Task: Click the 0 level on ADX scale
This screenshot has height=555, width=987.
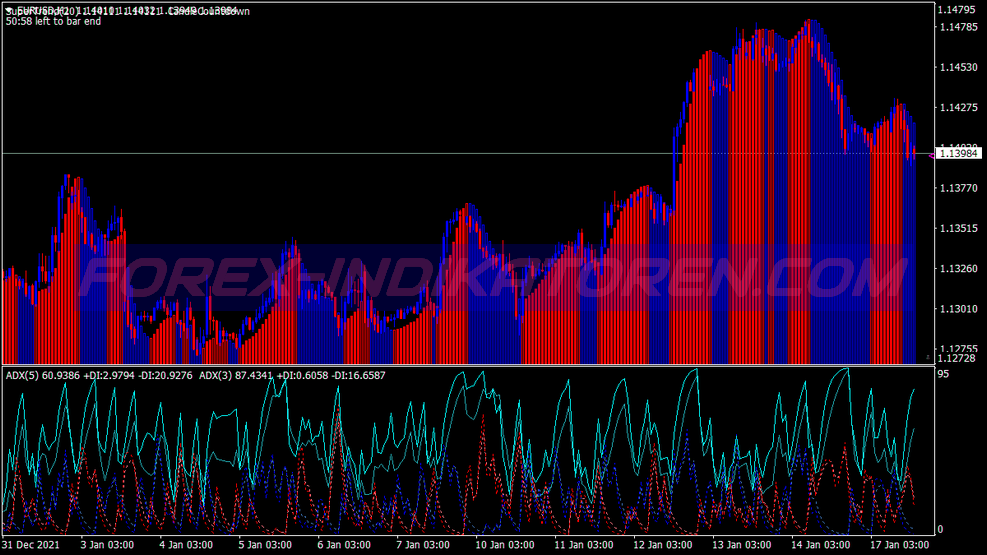Action: point(938,529)
